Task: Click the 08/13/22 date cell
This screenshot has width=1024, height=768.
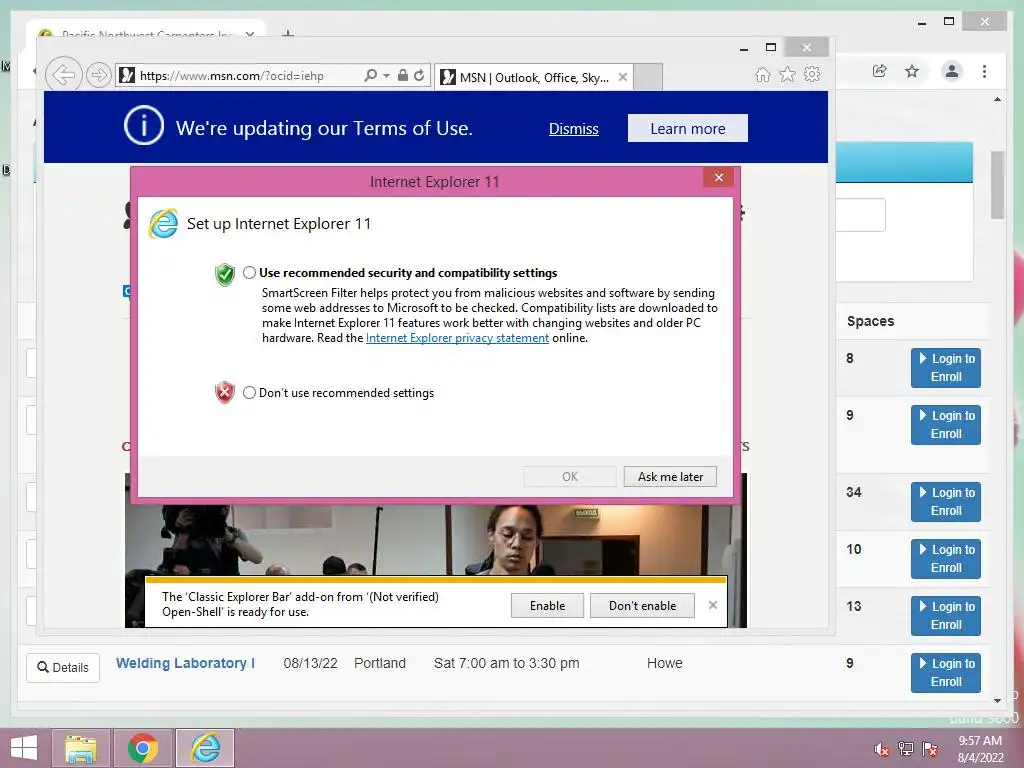Action: click(310, 664)
